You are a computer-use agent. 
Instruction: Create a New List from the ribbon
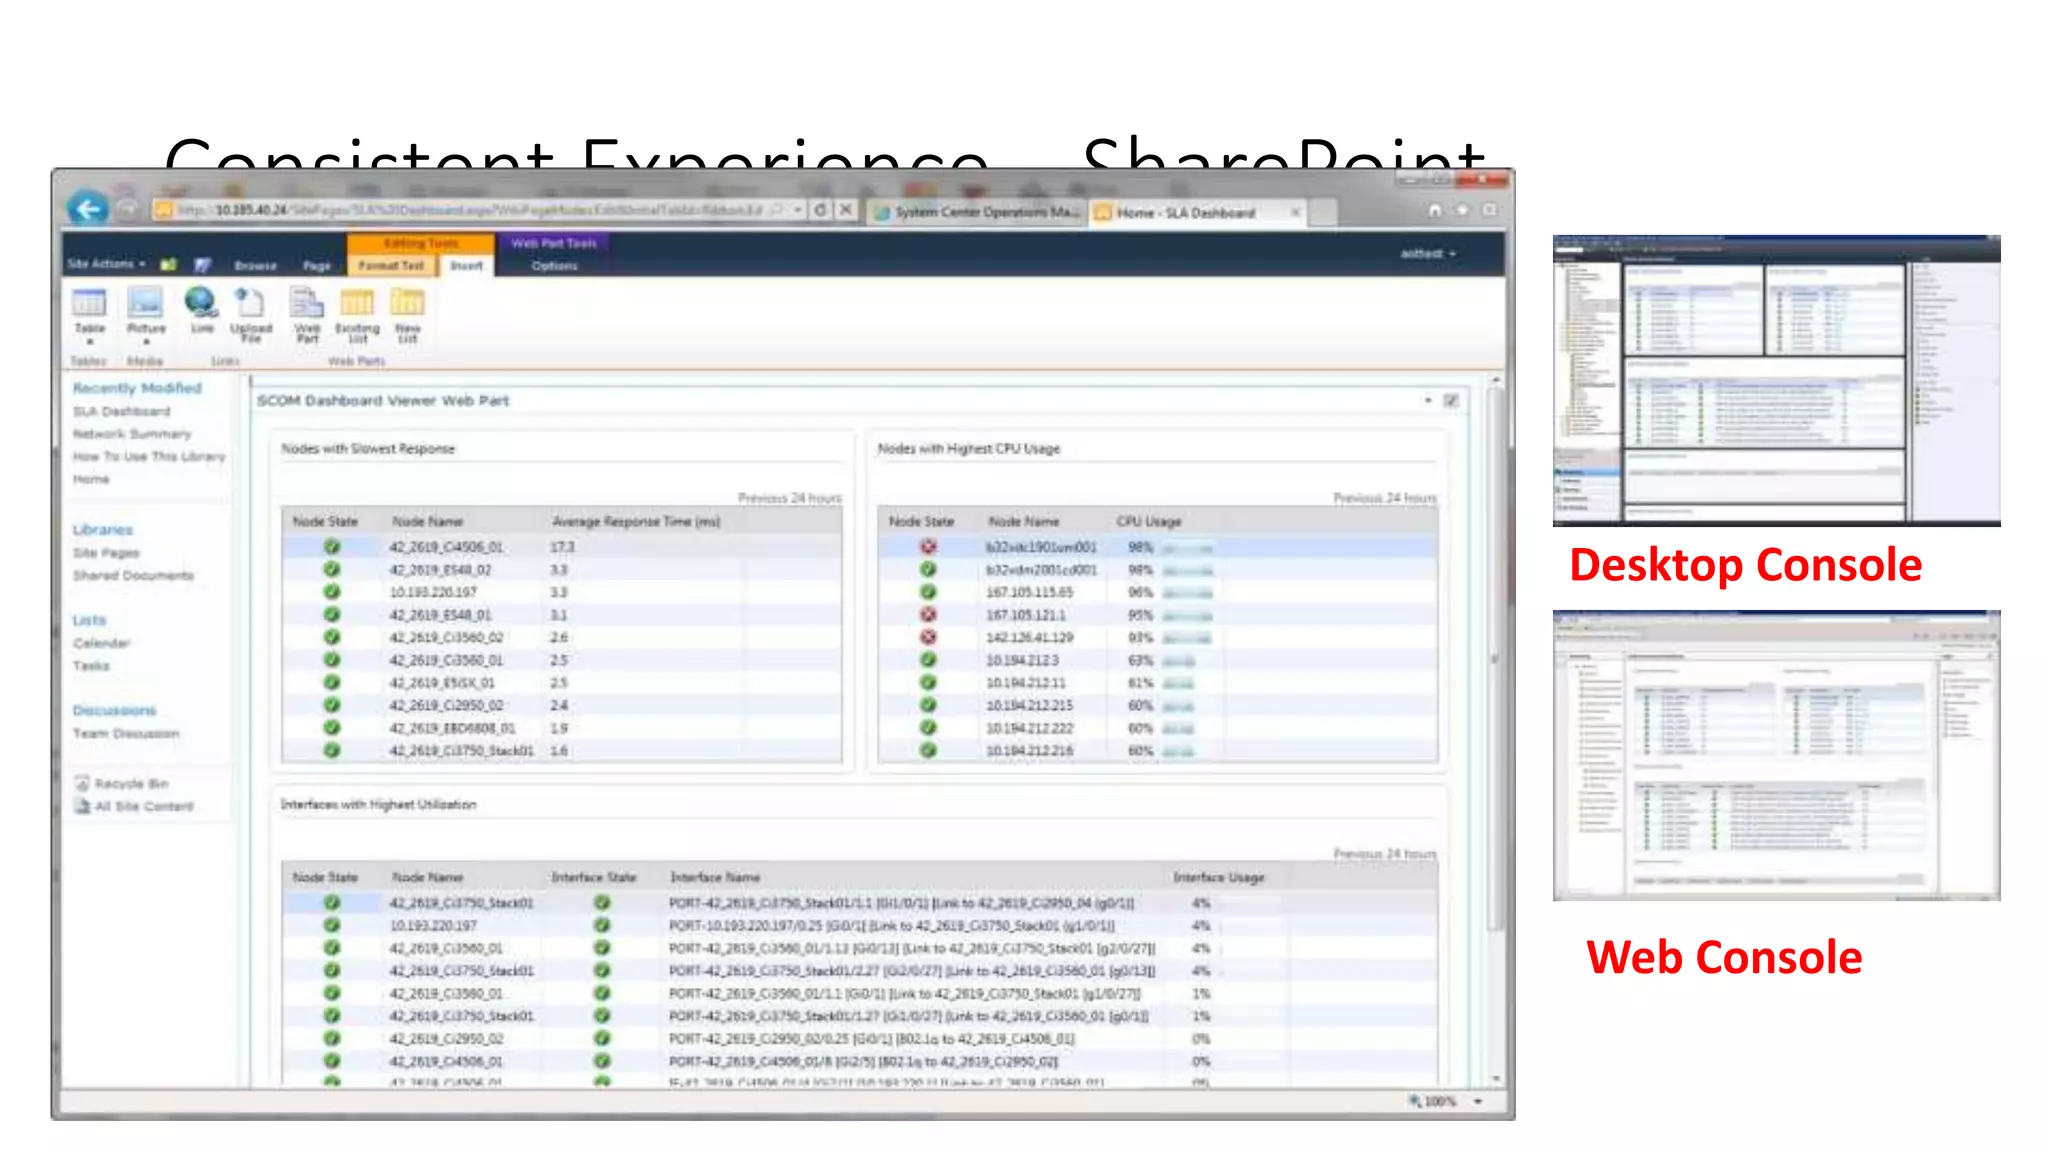pyautogui.click(x=407, y=315)
